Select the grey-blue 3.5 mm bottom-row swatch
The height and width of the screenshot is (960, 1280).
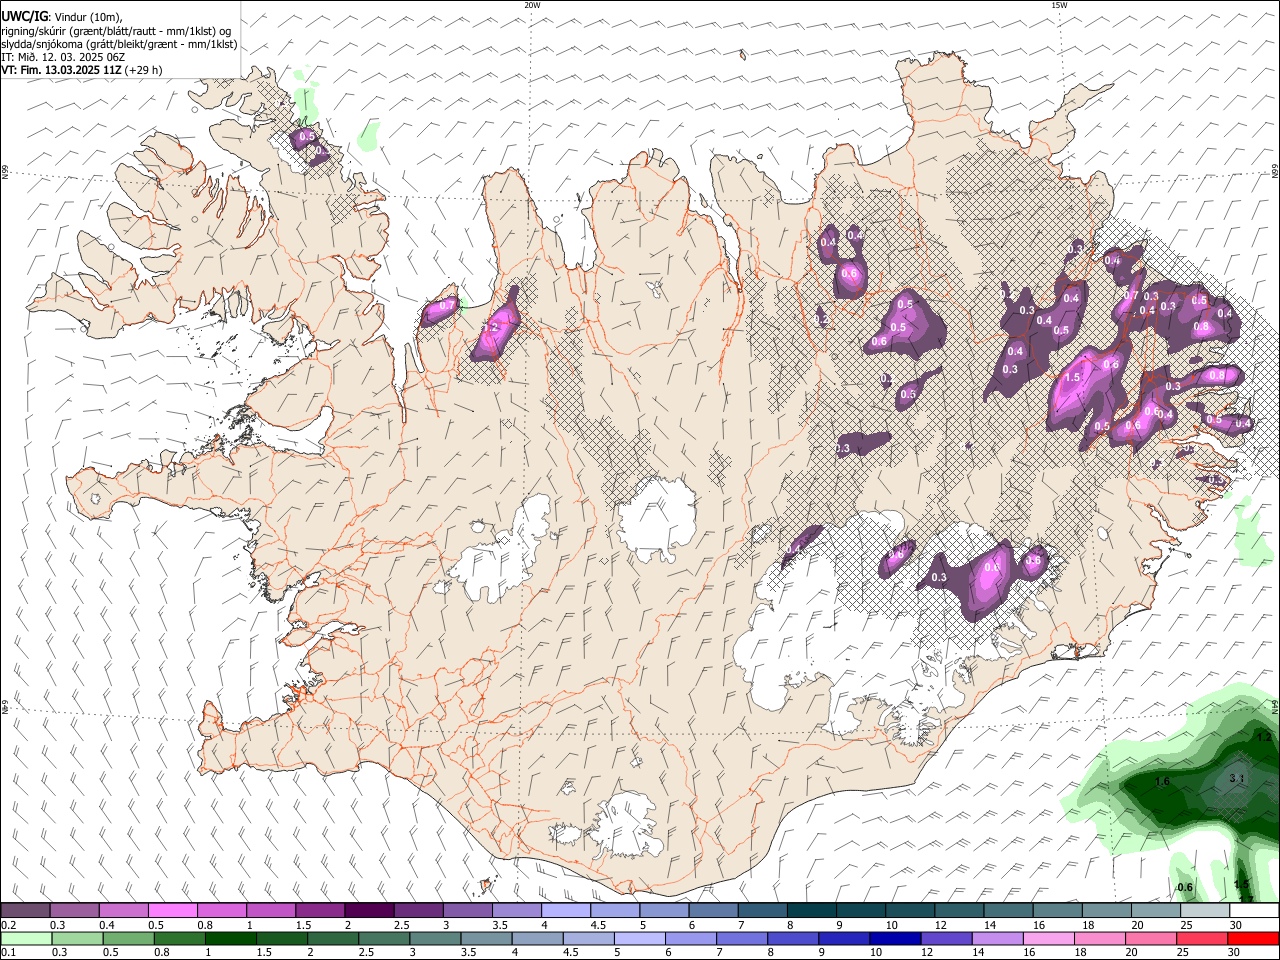486,939
